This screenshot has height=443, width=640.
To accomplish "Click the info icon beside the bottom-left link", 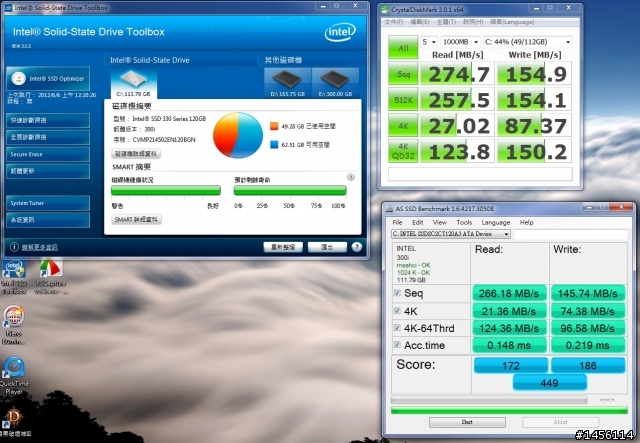I will click(x=14, y=247).
